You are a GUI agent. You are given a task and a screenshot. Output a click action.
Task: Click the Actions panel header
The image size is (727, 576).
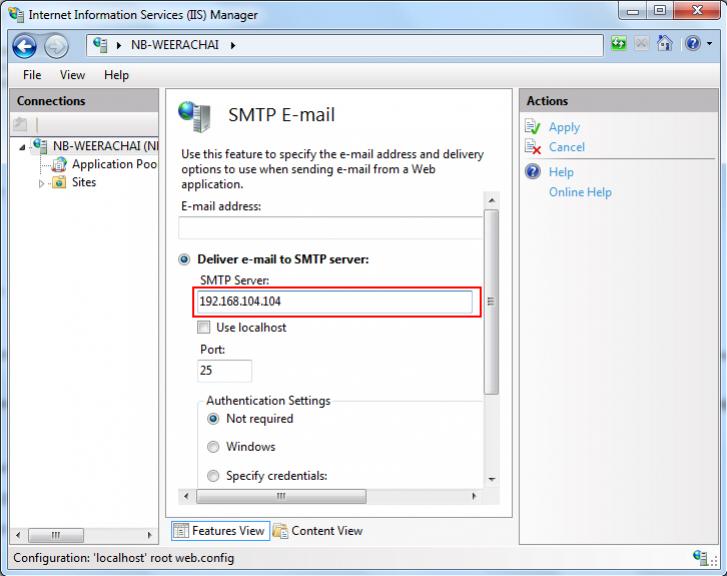click(x=619, y=101)
